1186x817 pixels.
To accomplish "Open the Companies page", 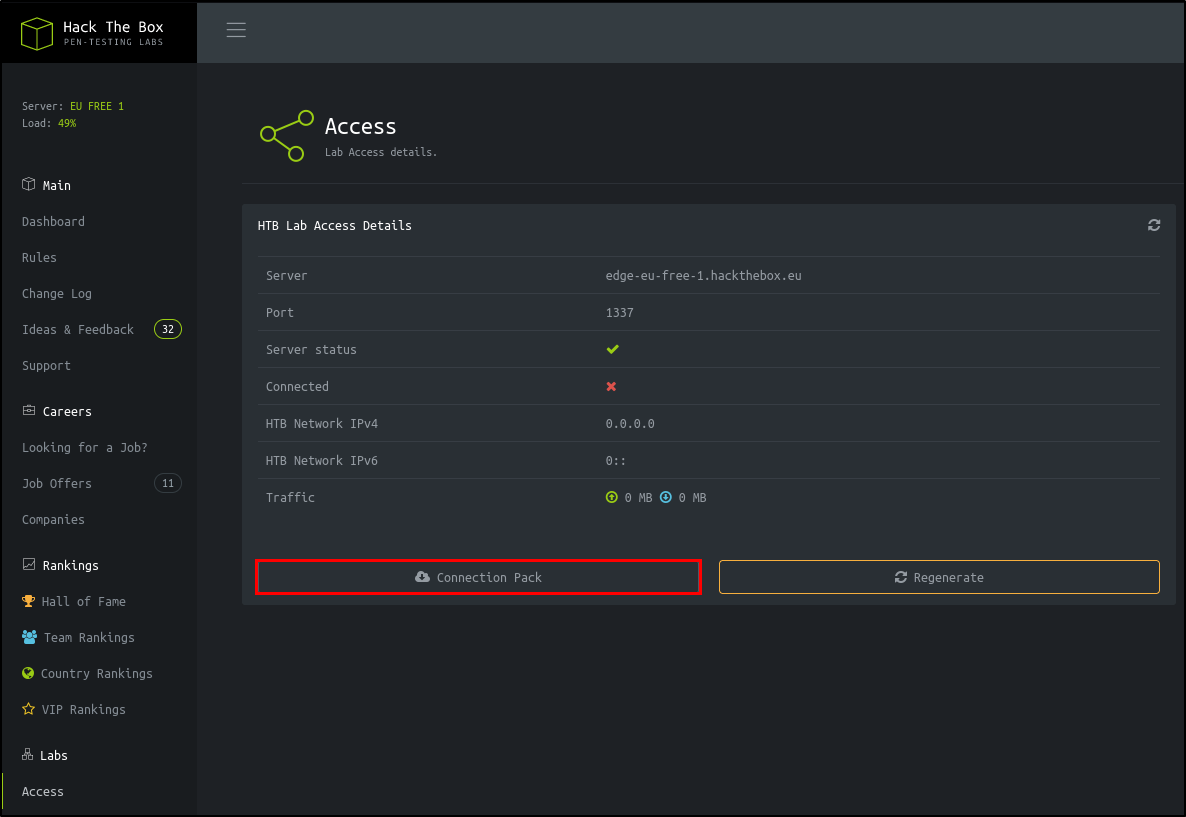I will tap(53, 520).
